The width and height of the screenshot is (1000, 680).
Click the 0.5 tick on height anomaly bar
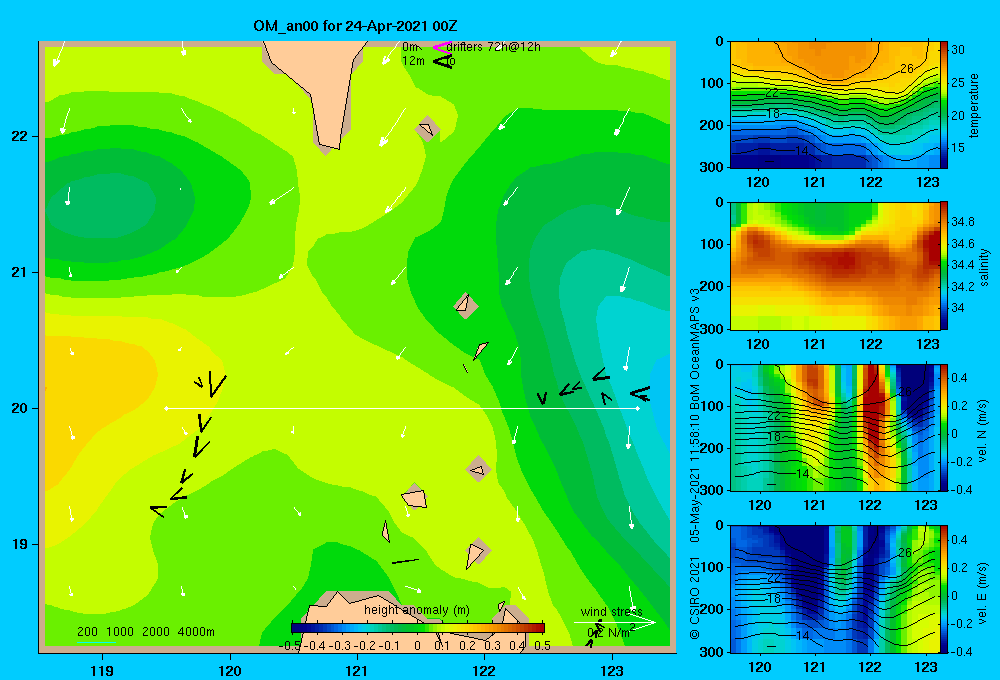coord(542,645)
